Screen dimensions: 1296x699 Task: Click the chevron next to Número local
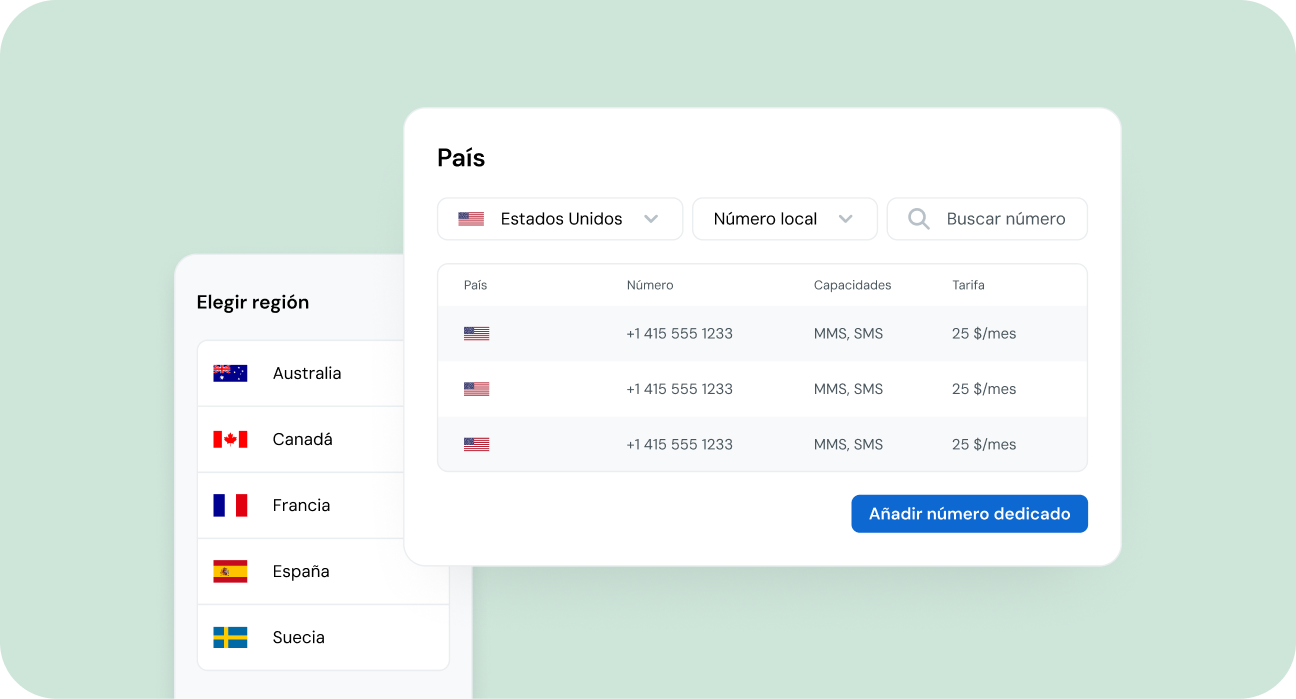(x=846, y=219)
